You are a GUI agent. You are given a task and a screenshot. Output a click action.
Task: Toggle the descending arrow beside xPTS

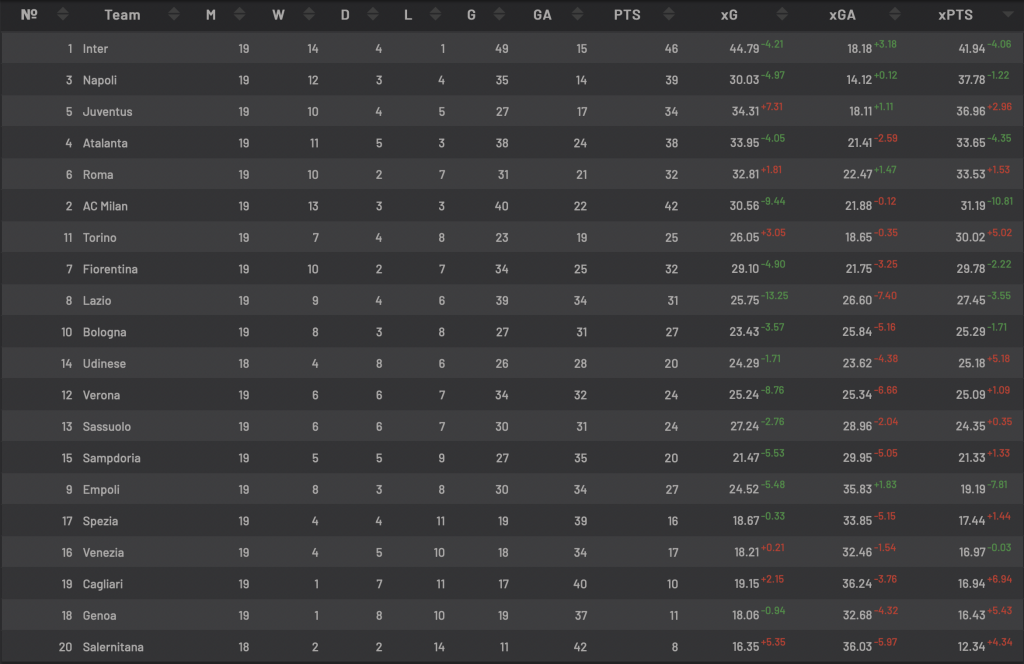tap(1007, 15)
